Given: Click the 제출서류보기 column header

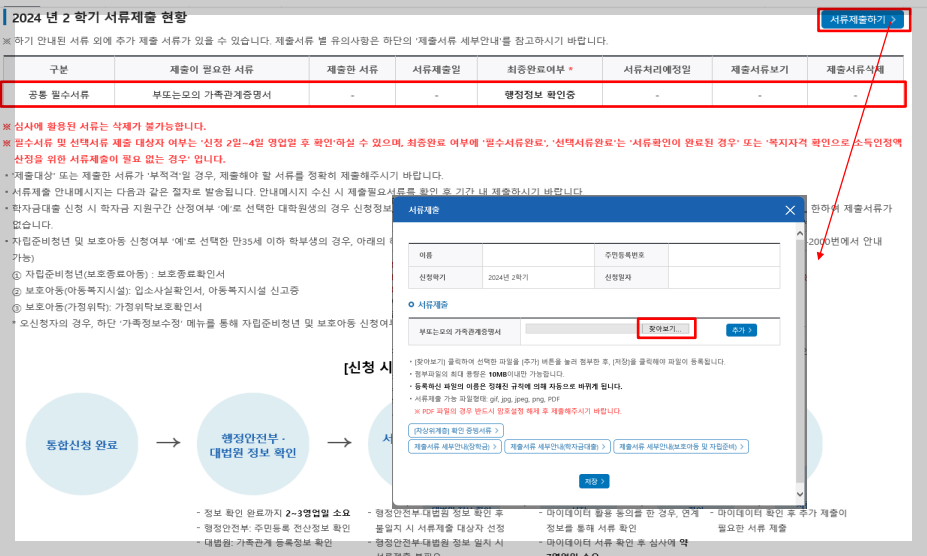Looking at the screenshot, I should pyautogui.click(x=760, y=69).
